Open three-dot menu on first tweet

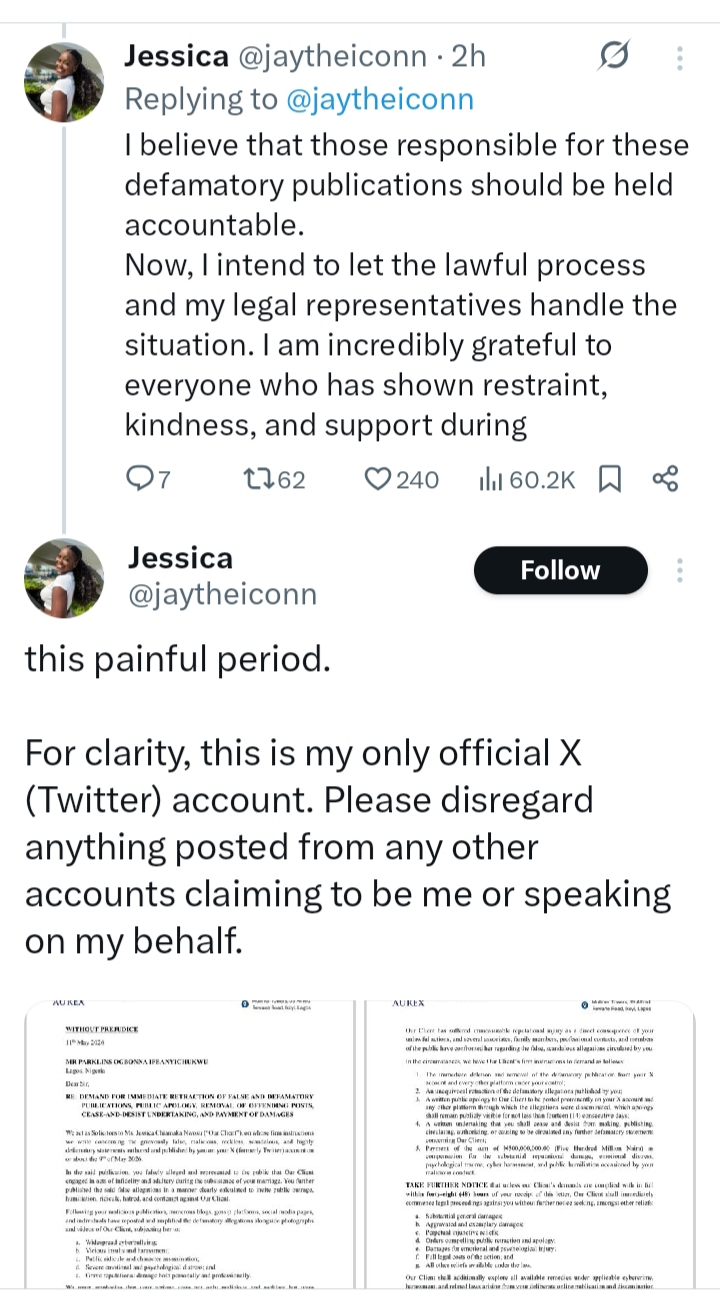[680, 57]
